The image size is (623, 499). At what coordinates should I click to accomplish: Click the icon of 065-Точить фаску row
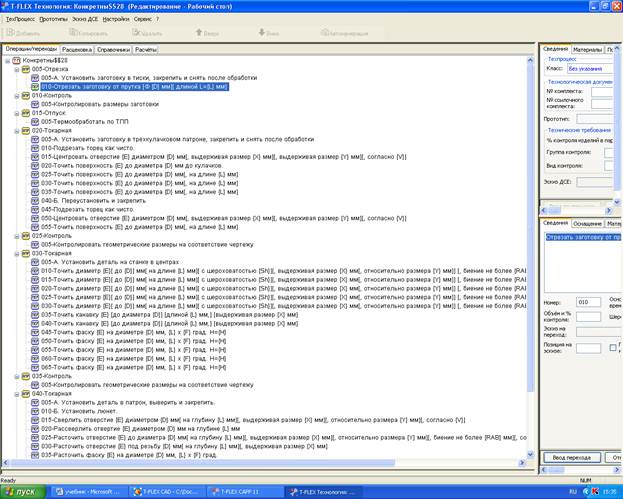(x=35, y=367)
